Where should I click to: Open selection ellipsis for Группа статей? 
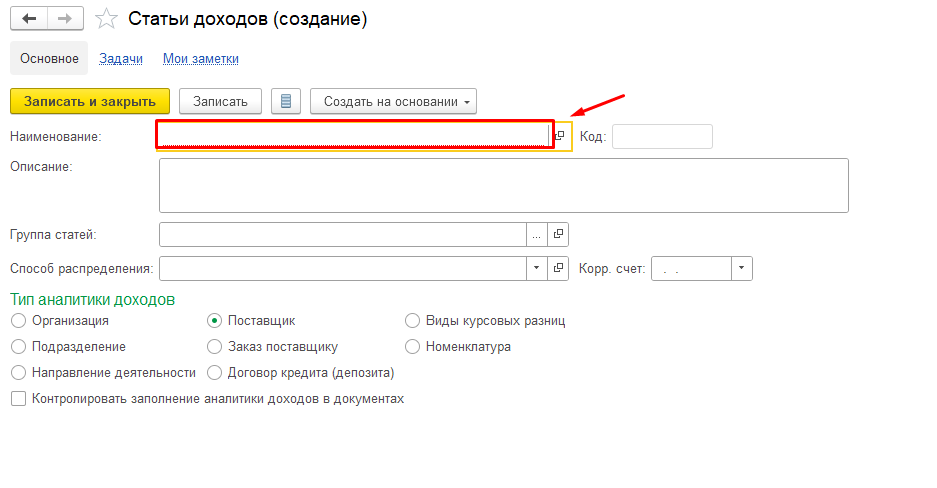pyautogui.click(x=537, y=234)
